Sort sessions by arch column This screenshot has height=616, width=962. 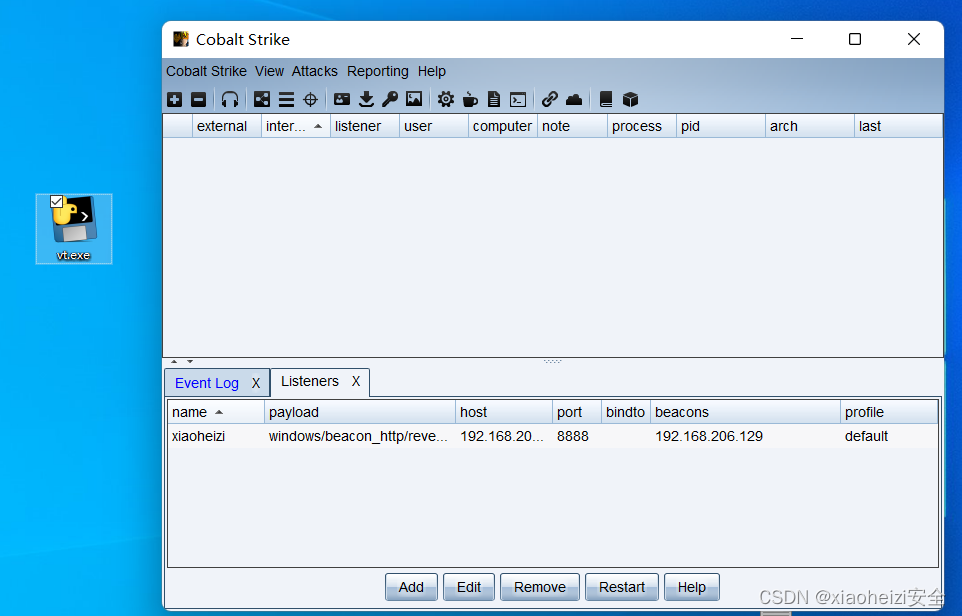[x=810, y=126]
